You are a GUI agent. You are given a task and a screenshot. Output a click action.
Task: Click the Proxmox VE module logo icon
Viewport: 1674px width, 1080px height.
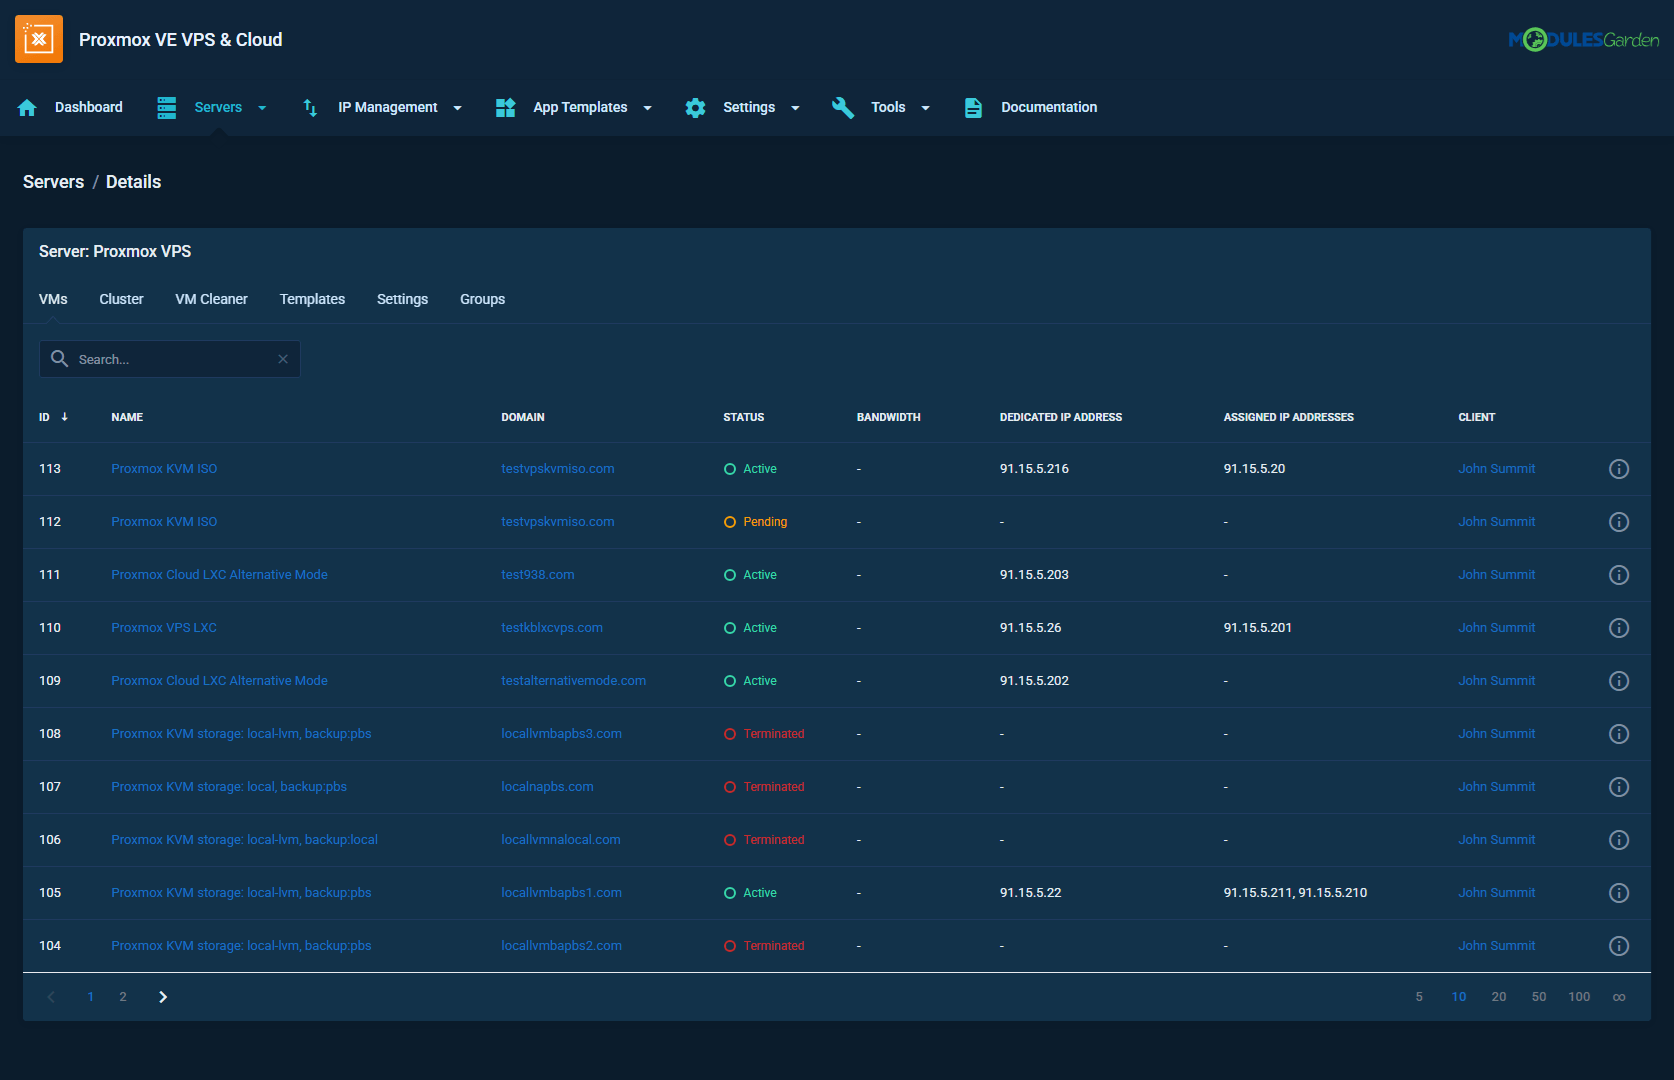[38, 38]
